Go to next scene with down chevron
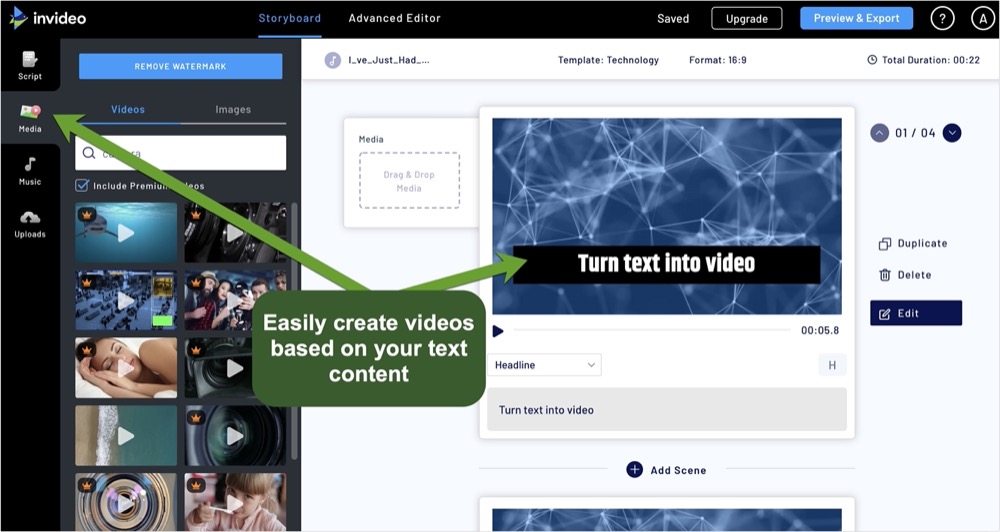 (x=952, y=133)
